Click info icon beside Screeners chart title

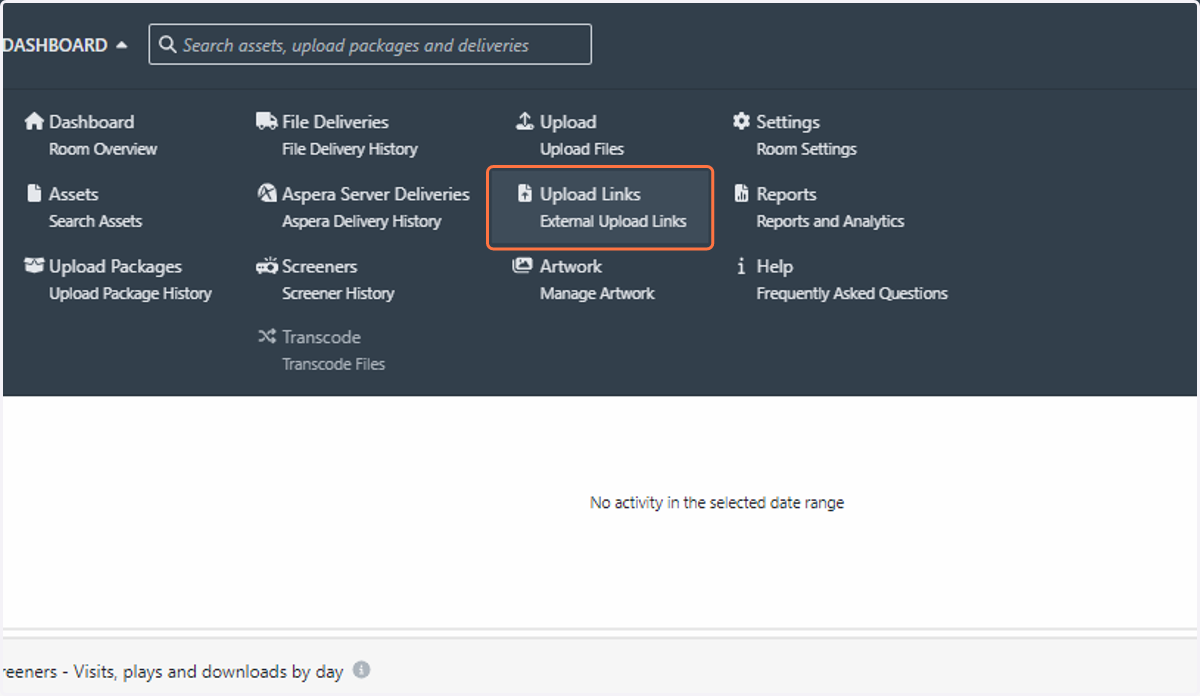(361, 670)
